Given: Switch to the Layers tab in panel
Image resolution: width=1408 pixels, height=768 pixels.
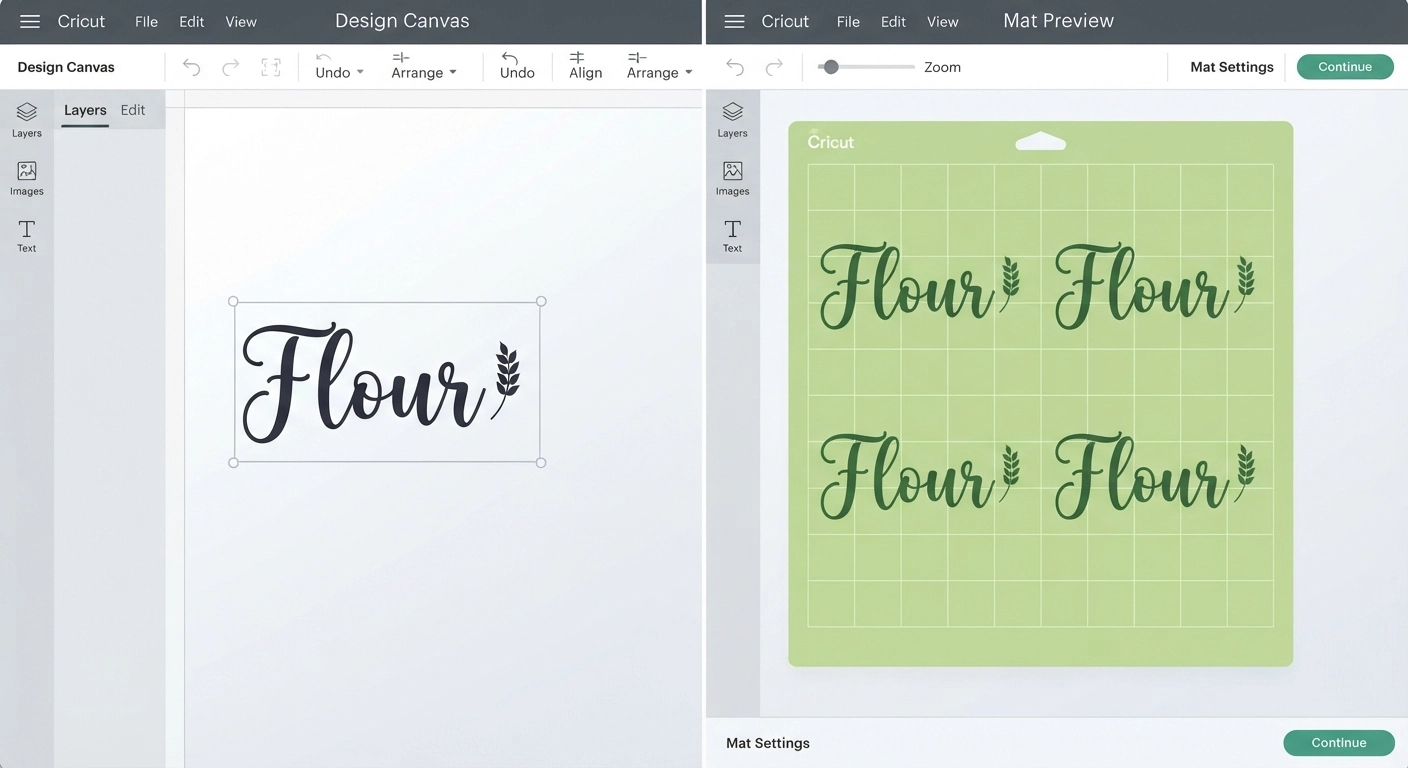Looking at the screenshot, I should click(85, 110).
